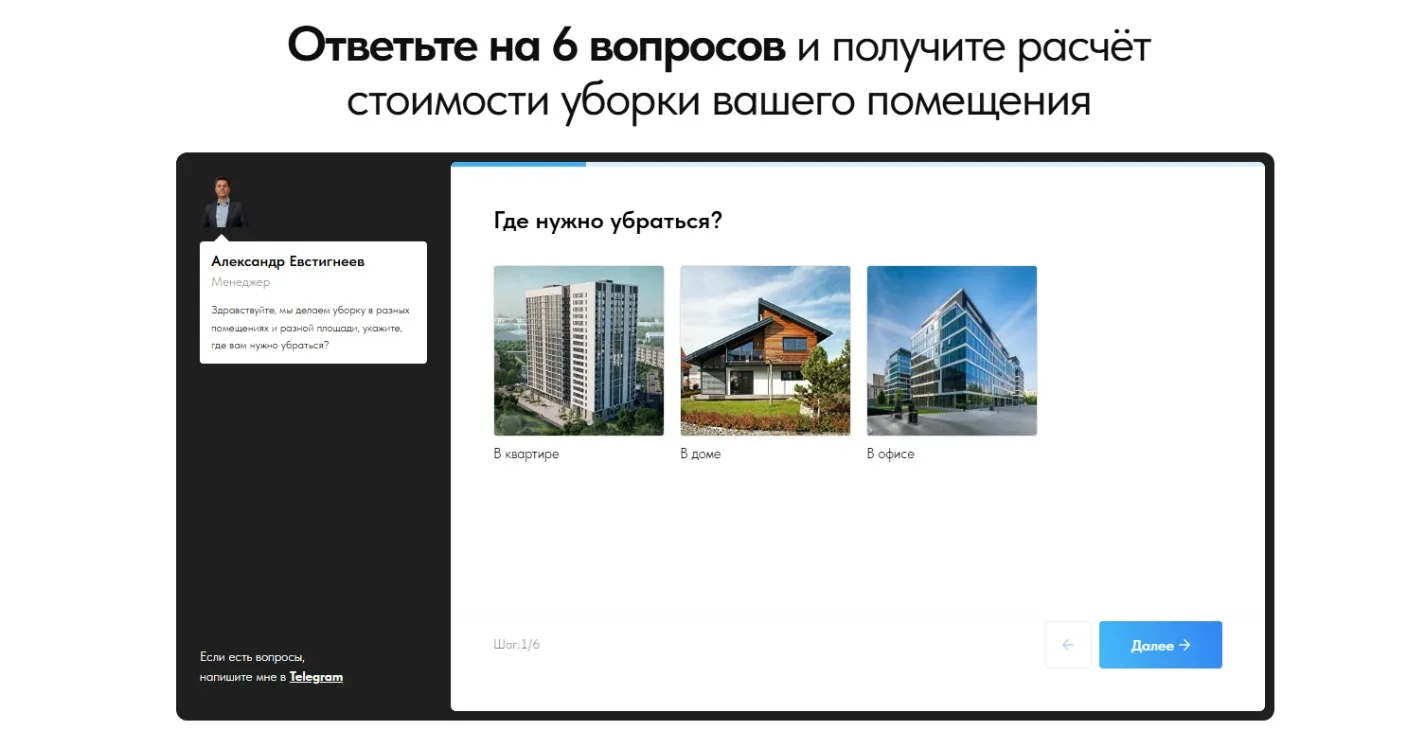The width and height of the screenshot is (1424, 729).
Task: Choose the house photo option
Action: pyautogui.click(x=765, y=350)
